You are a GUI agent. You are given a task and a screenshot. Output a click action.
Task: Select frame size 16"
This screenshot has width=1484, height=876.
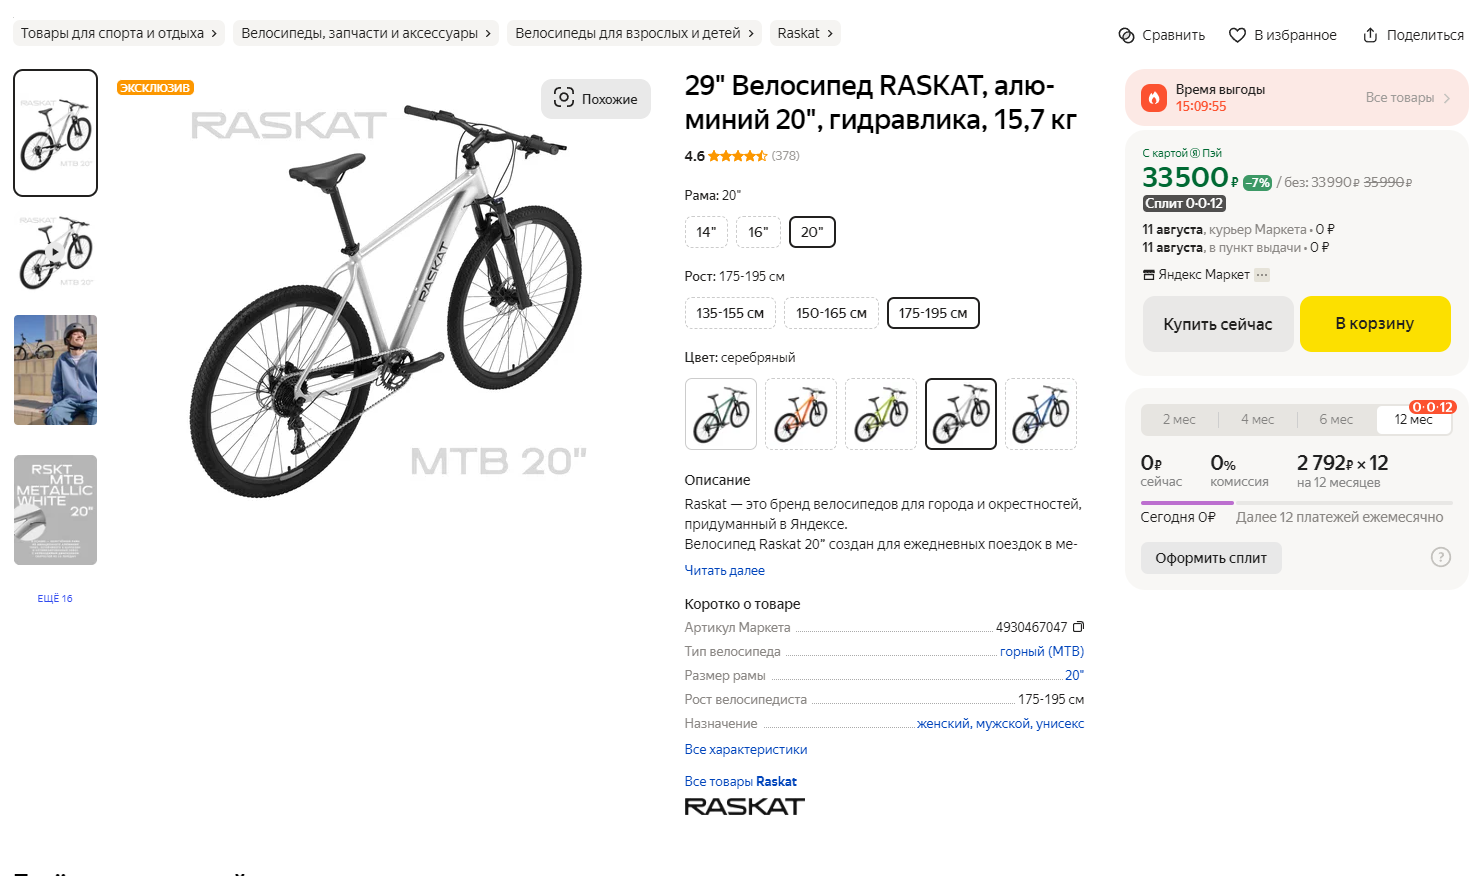[x=758, y=232]
